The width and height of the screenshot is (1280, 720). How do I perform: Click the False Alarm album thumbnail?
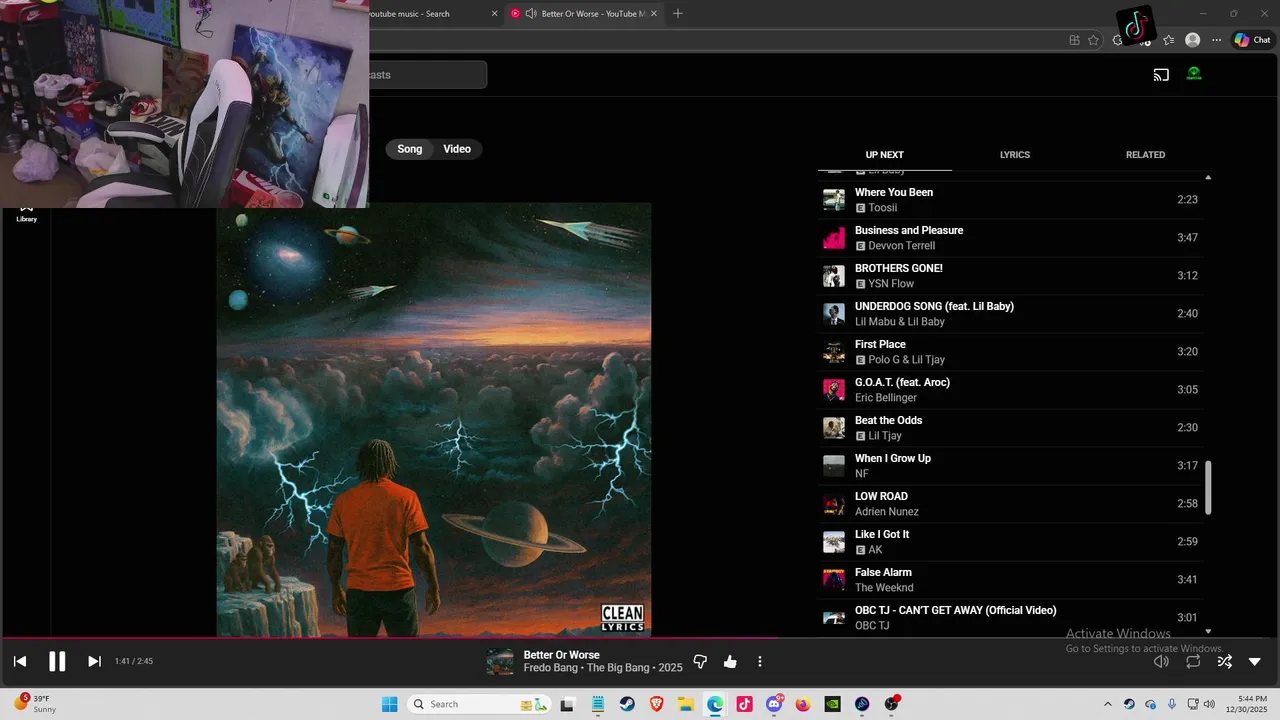tap(834, 580)
